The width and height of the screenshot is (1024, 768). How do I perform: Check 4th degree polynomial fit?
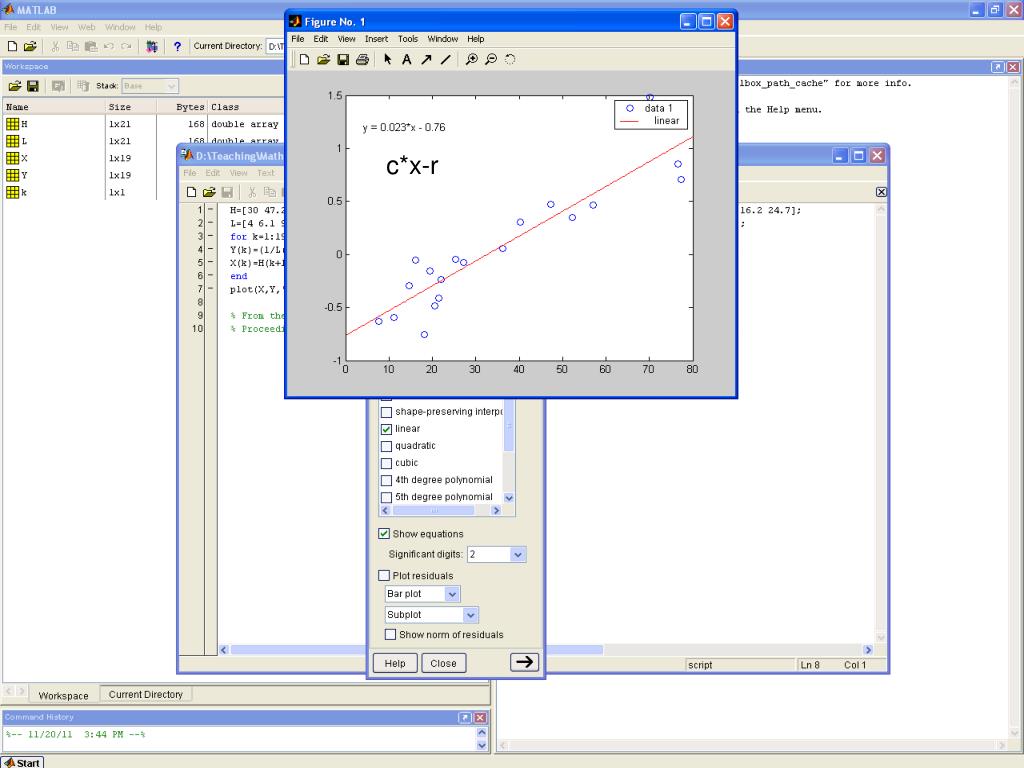click(386, 480)
